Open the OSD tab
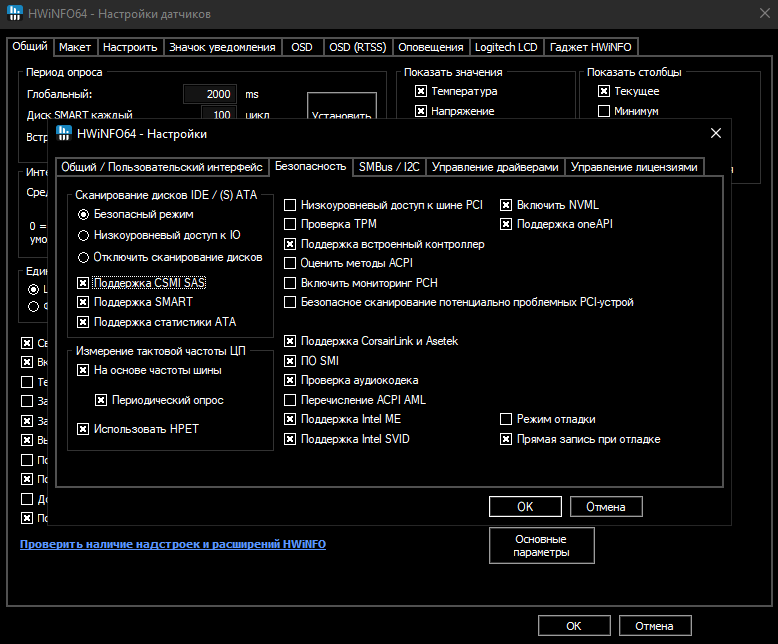The width and height of the screenshot is (778, 644). [x=302, y=47]
